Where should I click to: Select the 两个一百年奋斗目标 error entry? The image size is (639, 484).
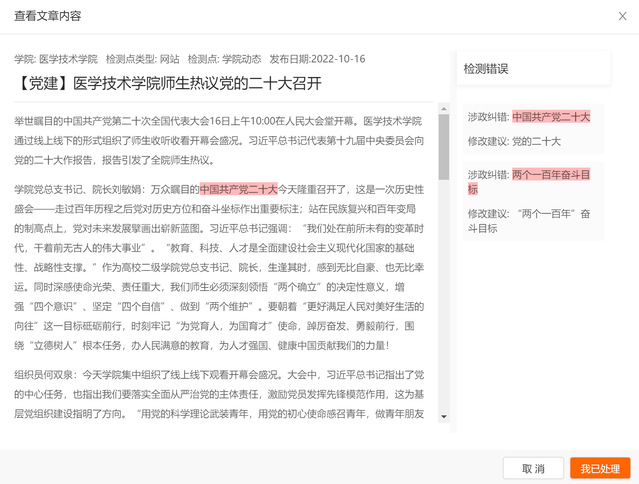click(x=529, y=181)
